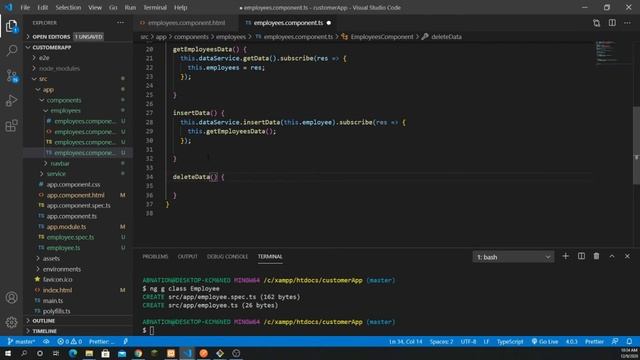Open Chrome from the taskbar

click(138, 353)
